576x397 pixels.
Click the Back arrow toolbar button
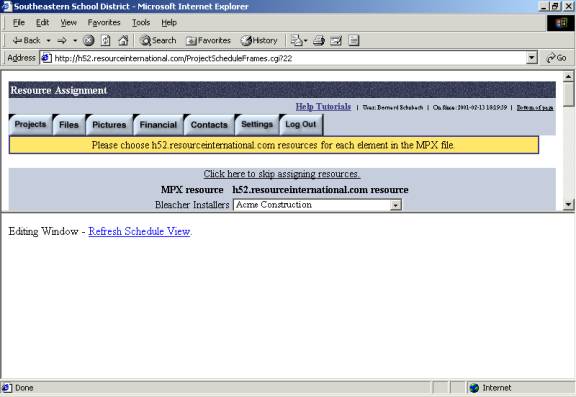[26, 40]
